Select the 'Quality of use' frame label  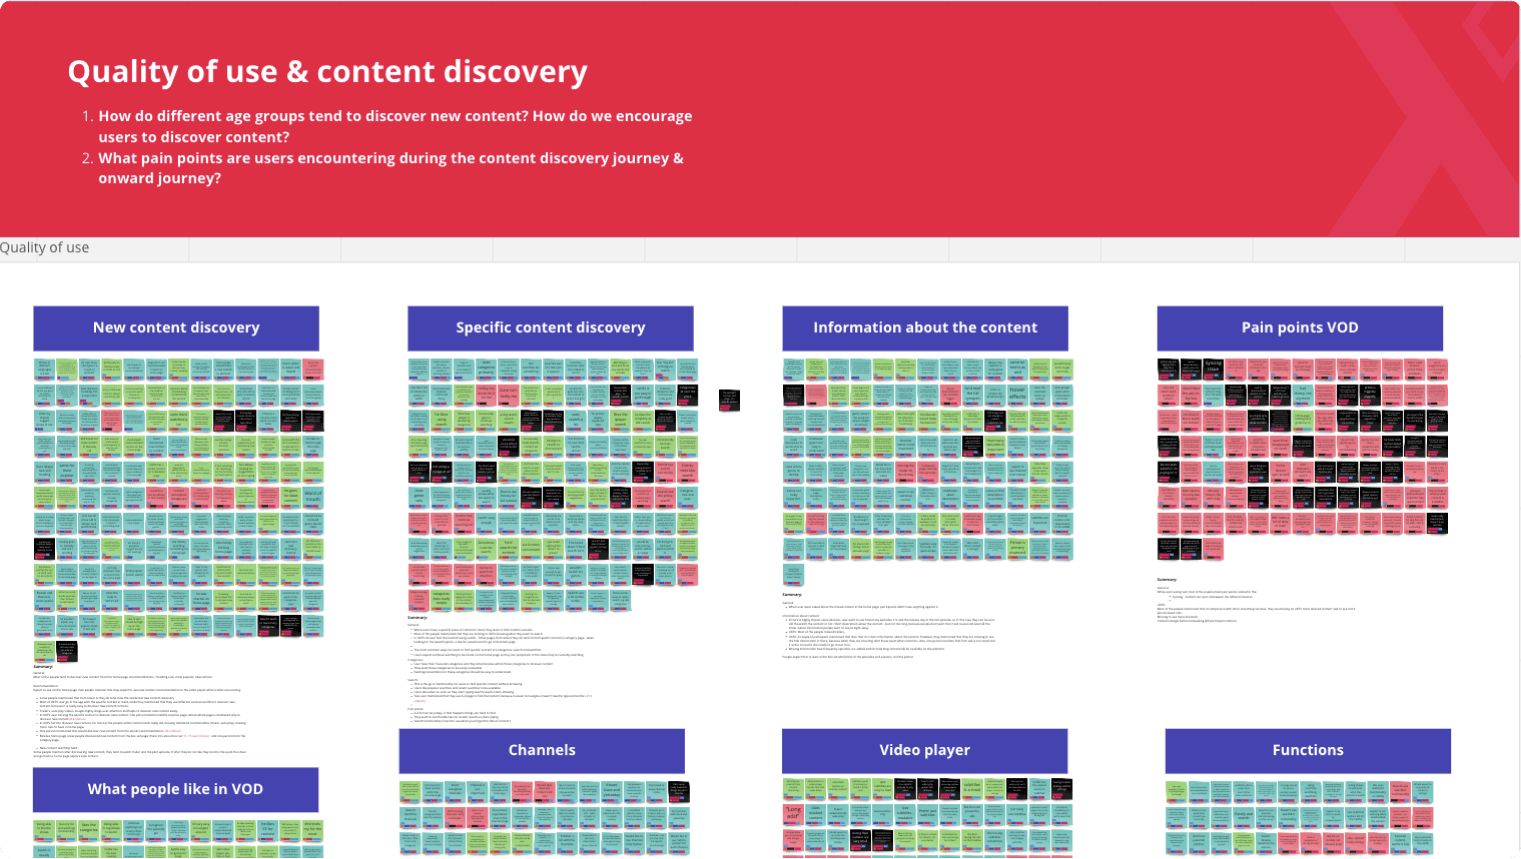[x=45, y=247]
